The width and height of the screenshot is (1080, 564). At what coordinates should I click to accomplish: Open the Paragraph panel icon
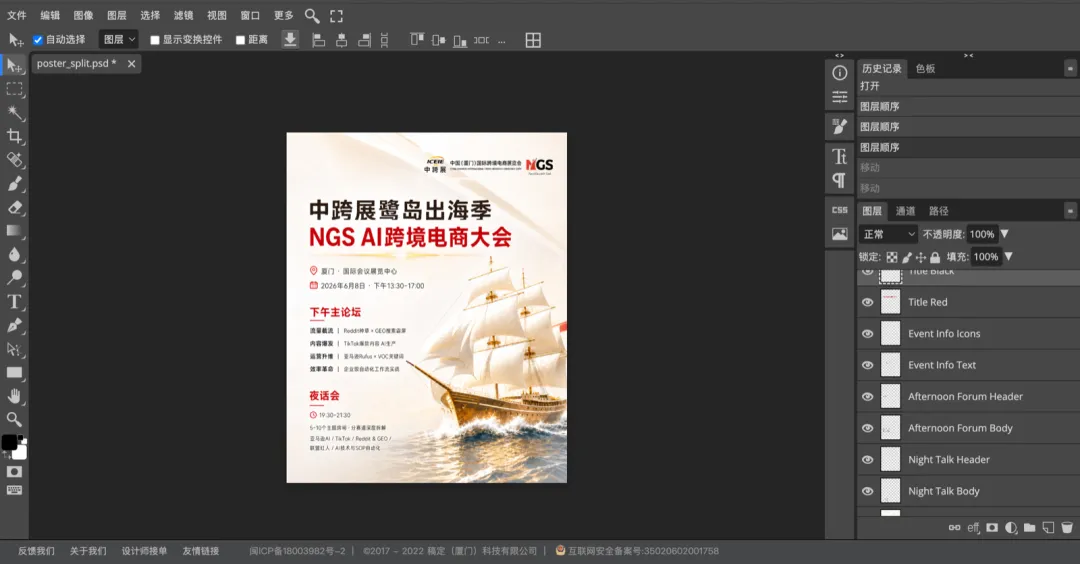tap(840, 180)
